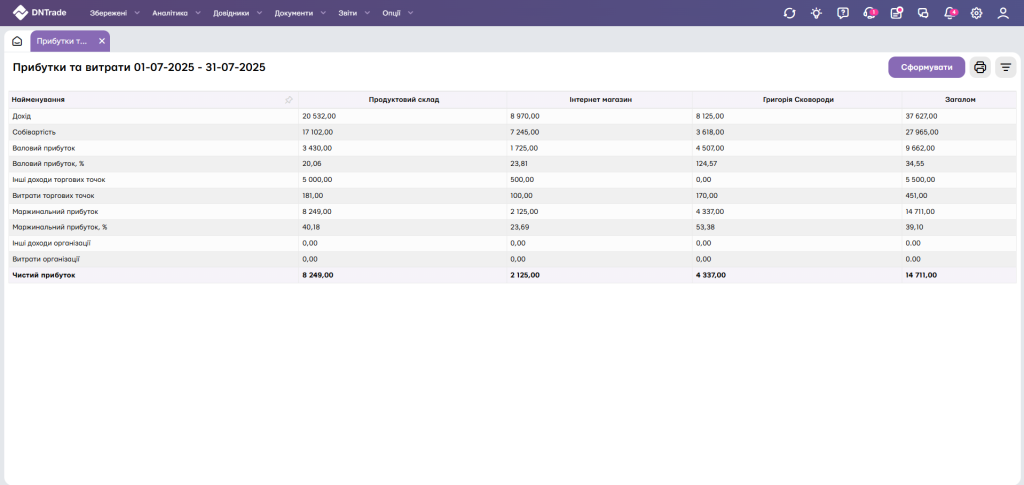The image size is (1024, 485).
Task: Click the Сформувати button
Action: tap(926, 67)
